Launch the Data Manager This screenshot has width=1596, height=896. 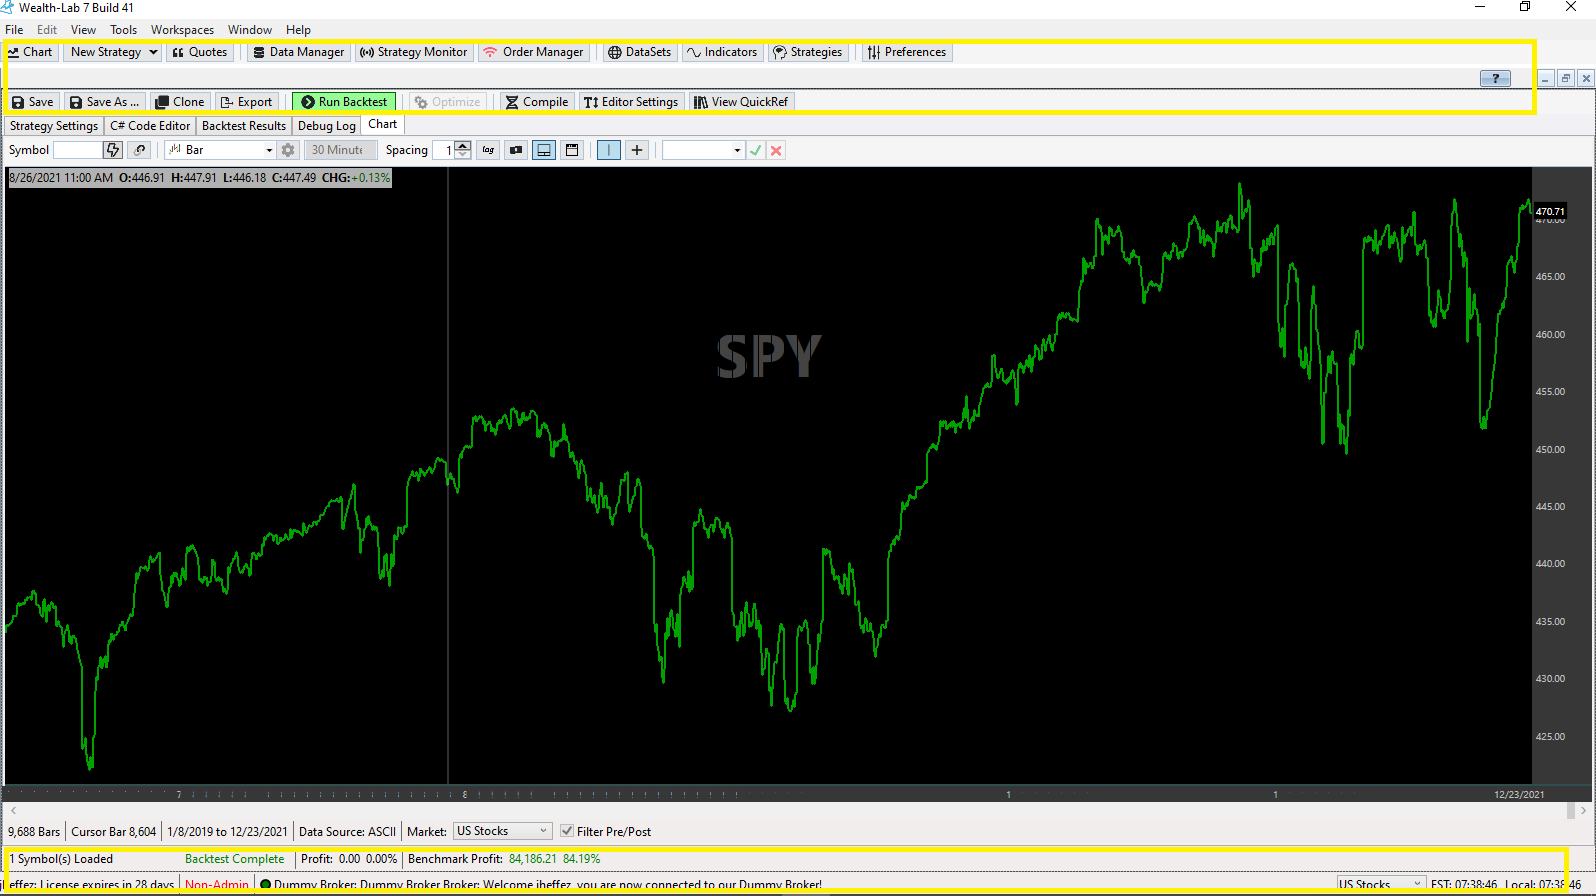click(298, 52)
